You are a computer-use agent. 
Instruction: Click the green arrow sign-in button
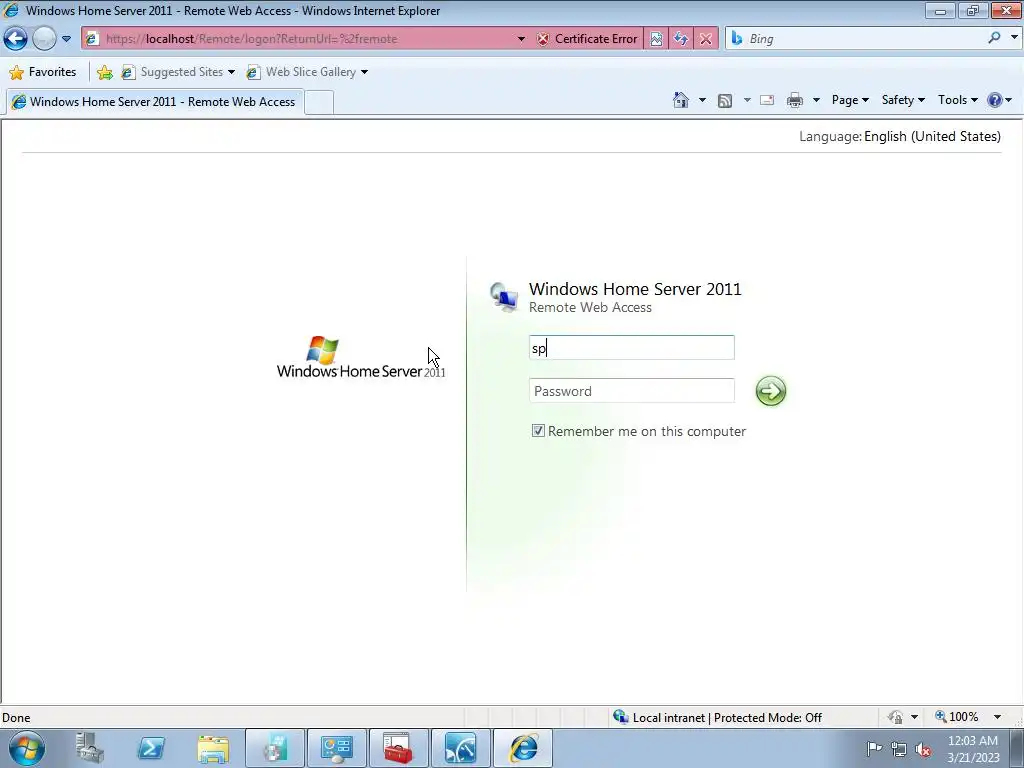771,391
